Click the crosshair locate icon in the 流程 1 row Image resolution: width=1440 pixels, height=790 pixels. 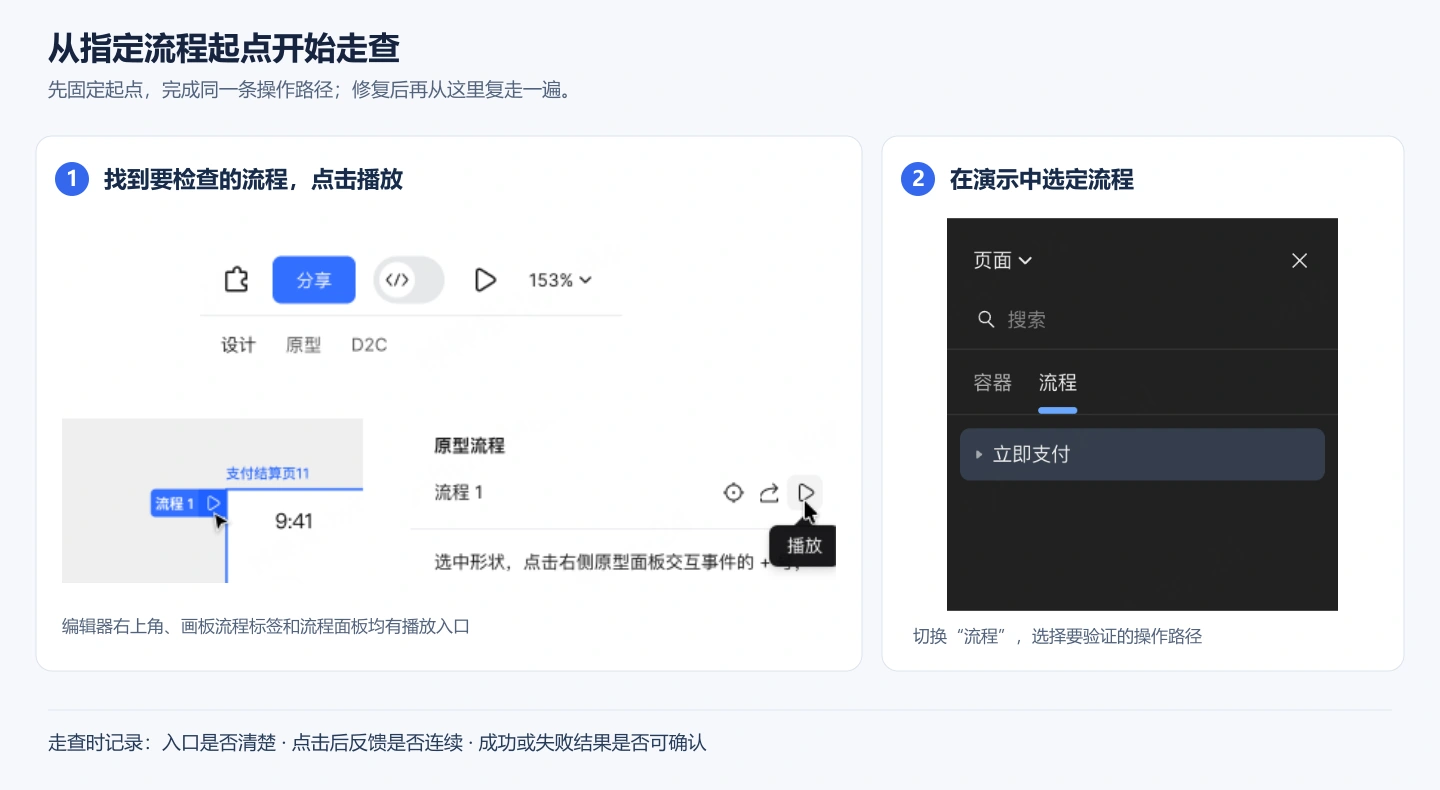(734, 492)
